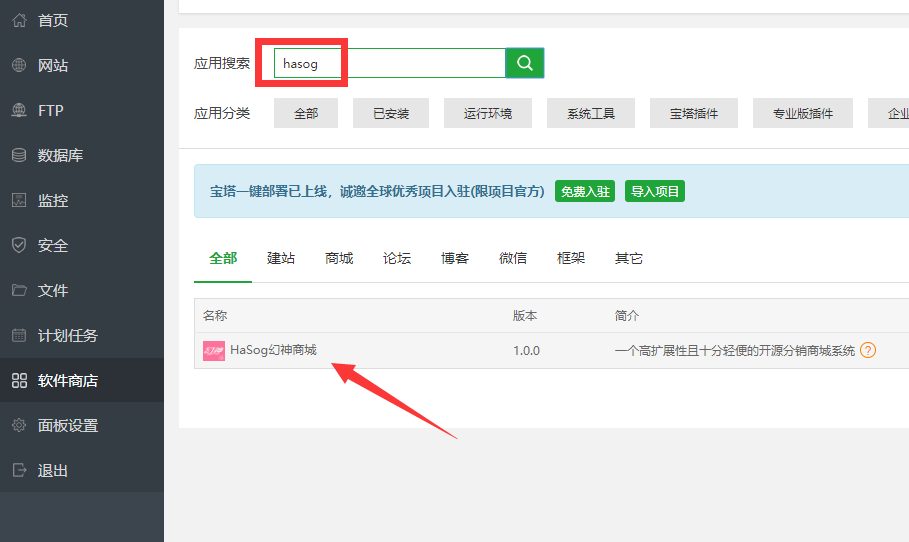Switch to the 框架 tab
909x542 pixels.
(x=571, y=258)
